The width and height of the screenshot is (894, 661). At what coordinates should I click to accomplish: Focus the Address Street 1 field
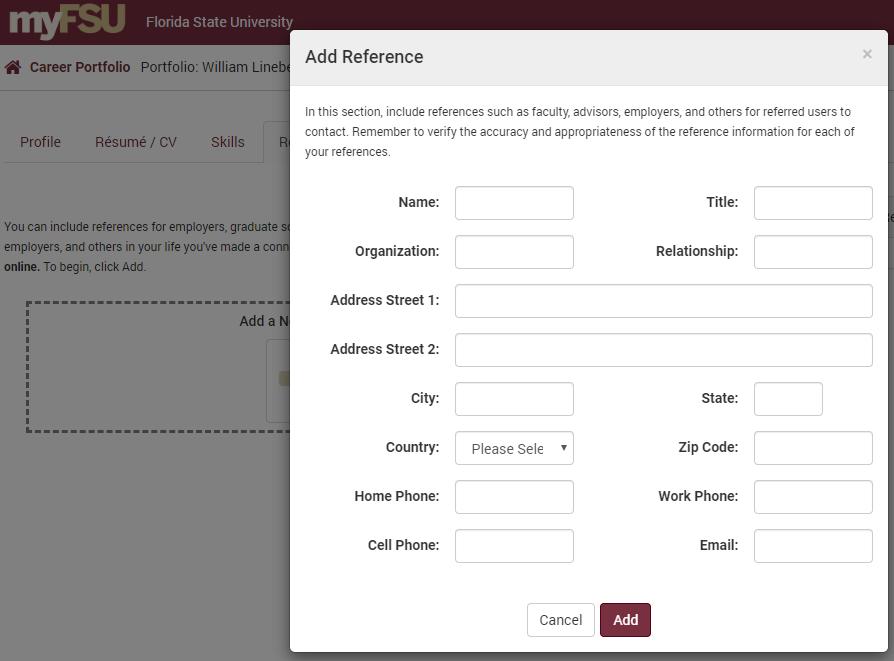pos(663,301)
